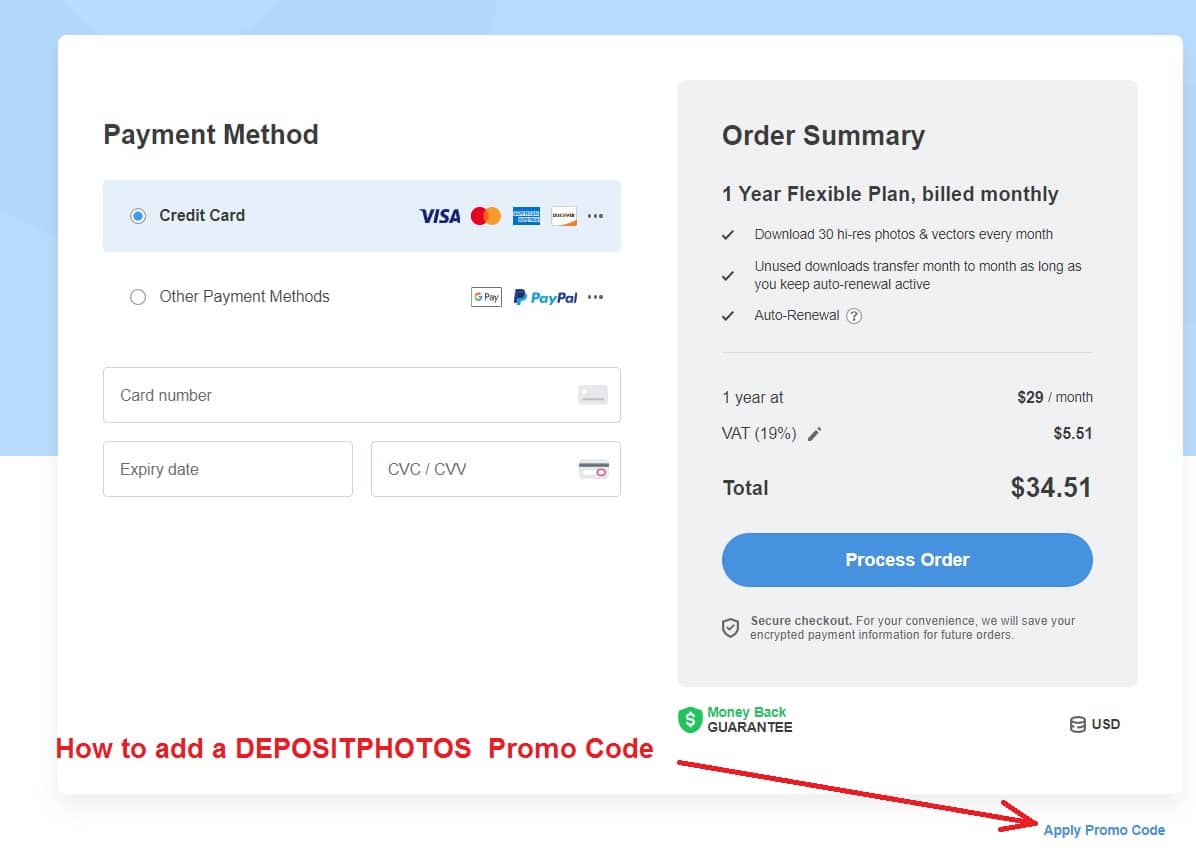This screenshot has width=1196, height=852.
Task: Open the Auto-Renewal help tooltip
Action: tap(855, 315)
